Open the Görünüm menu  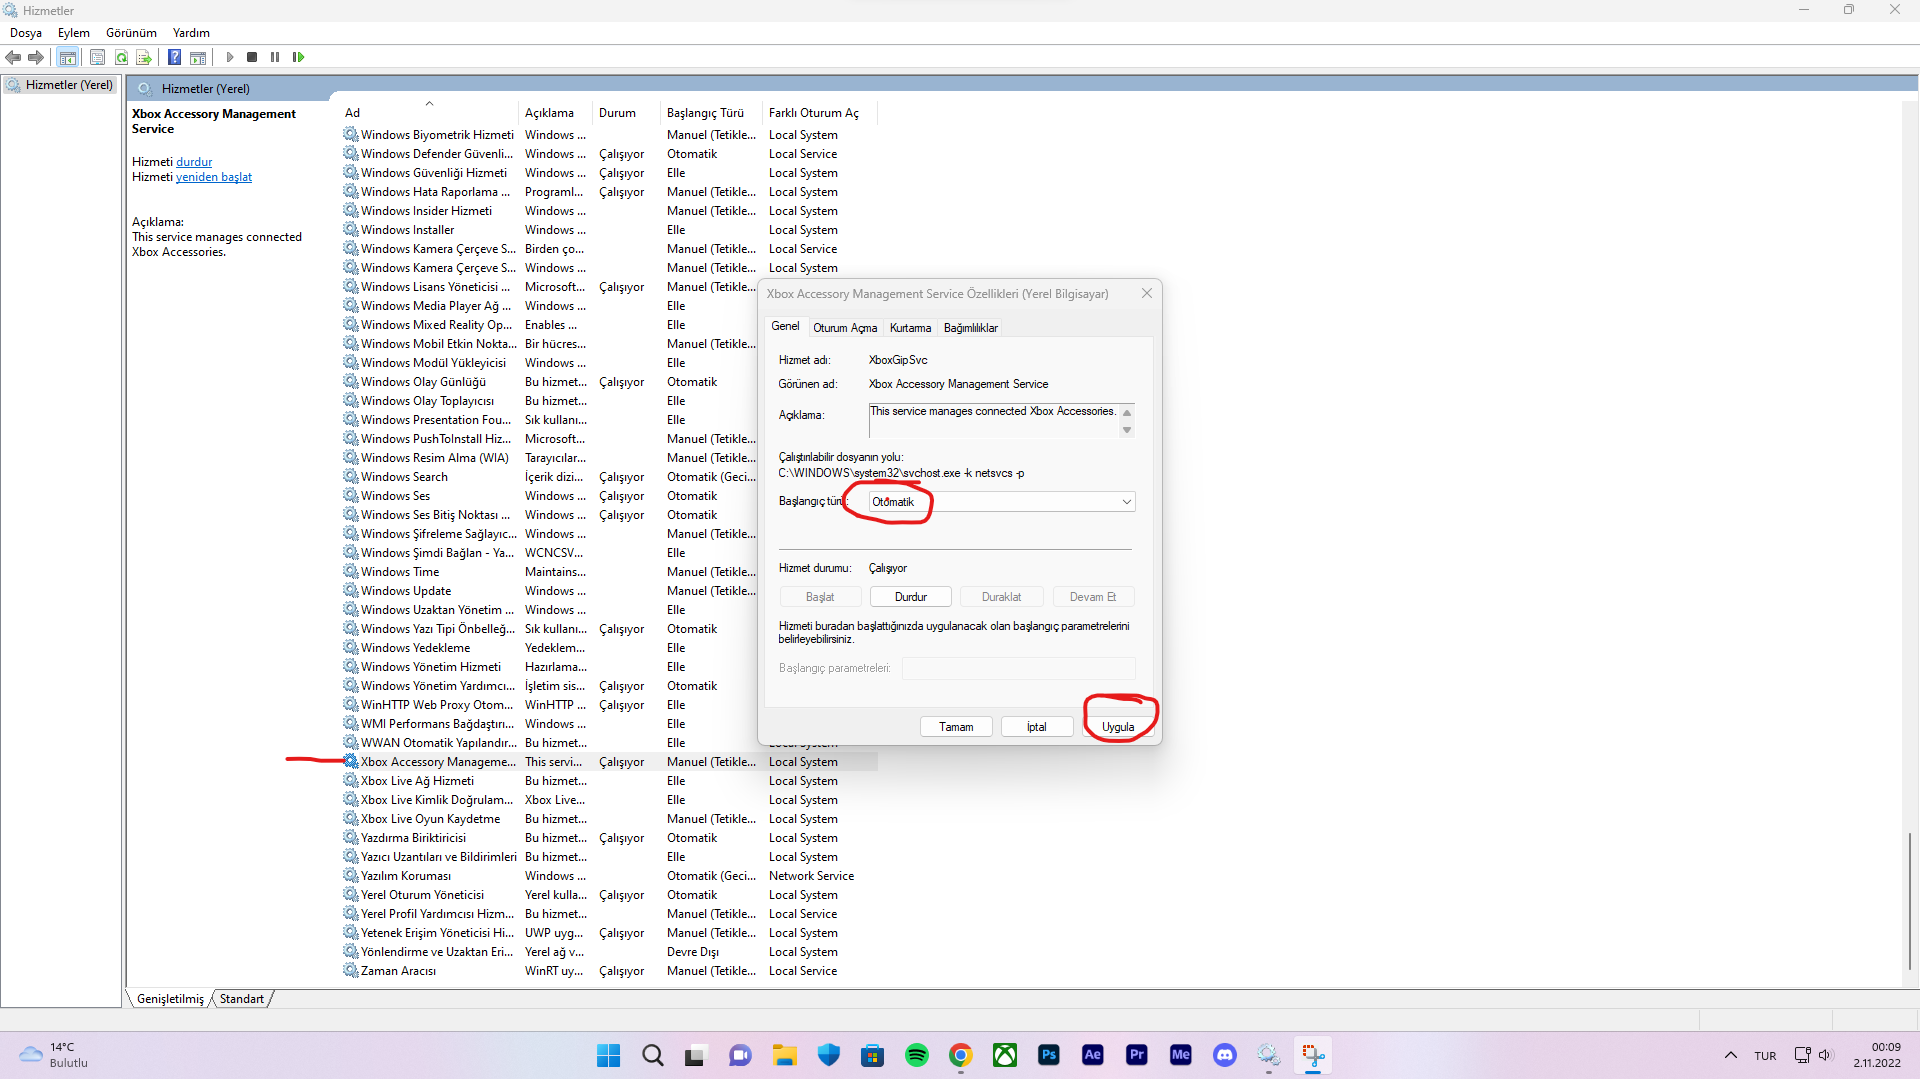pyautogui.click(x=131, y=33)
